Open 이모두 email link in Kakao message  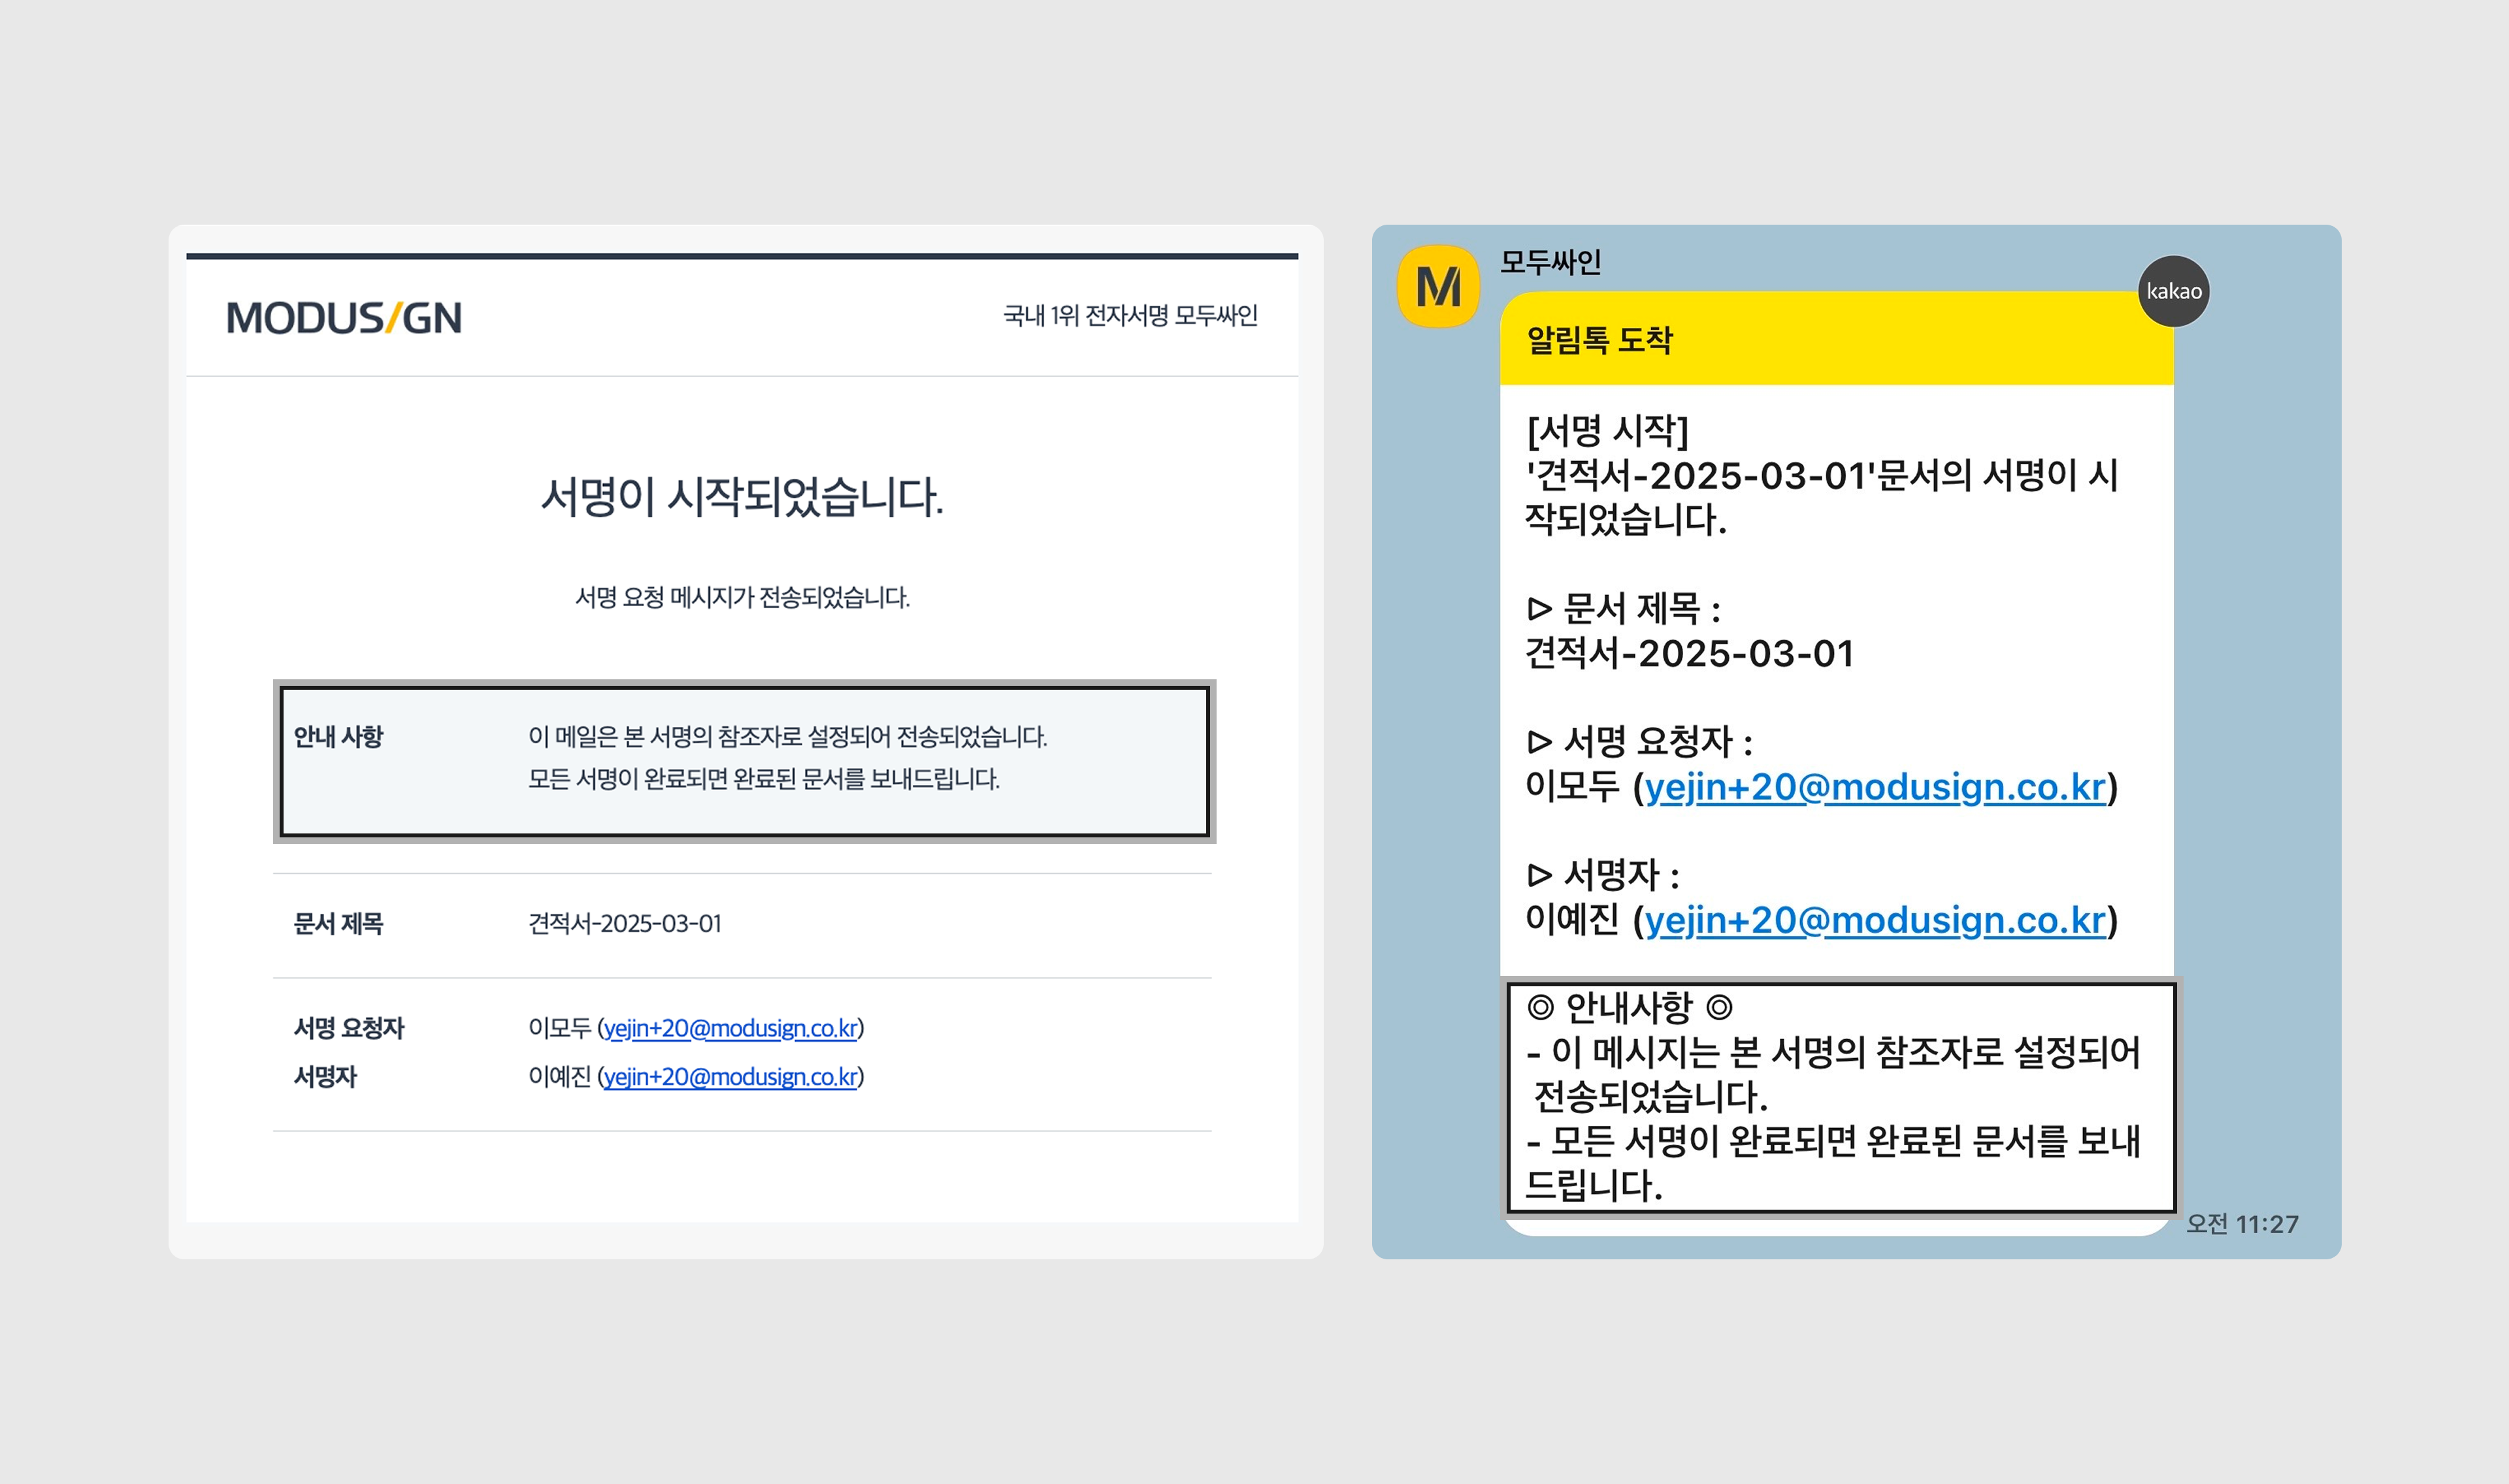[1875, 787]
